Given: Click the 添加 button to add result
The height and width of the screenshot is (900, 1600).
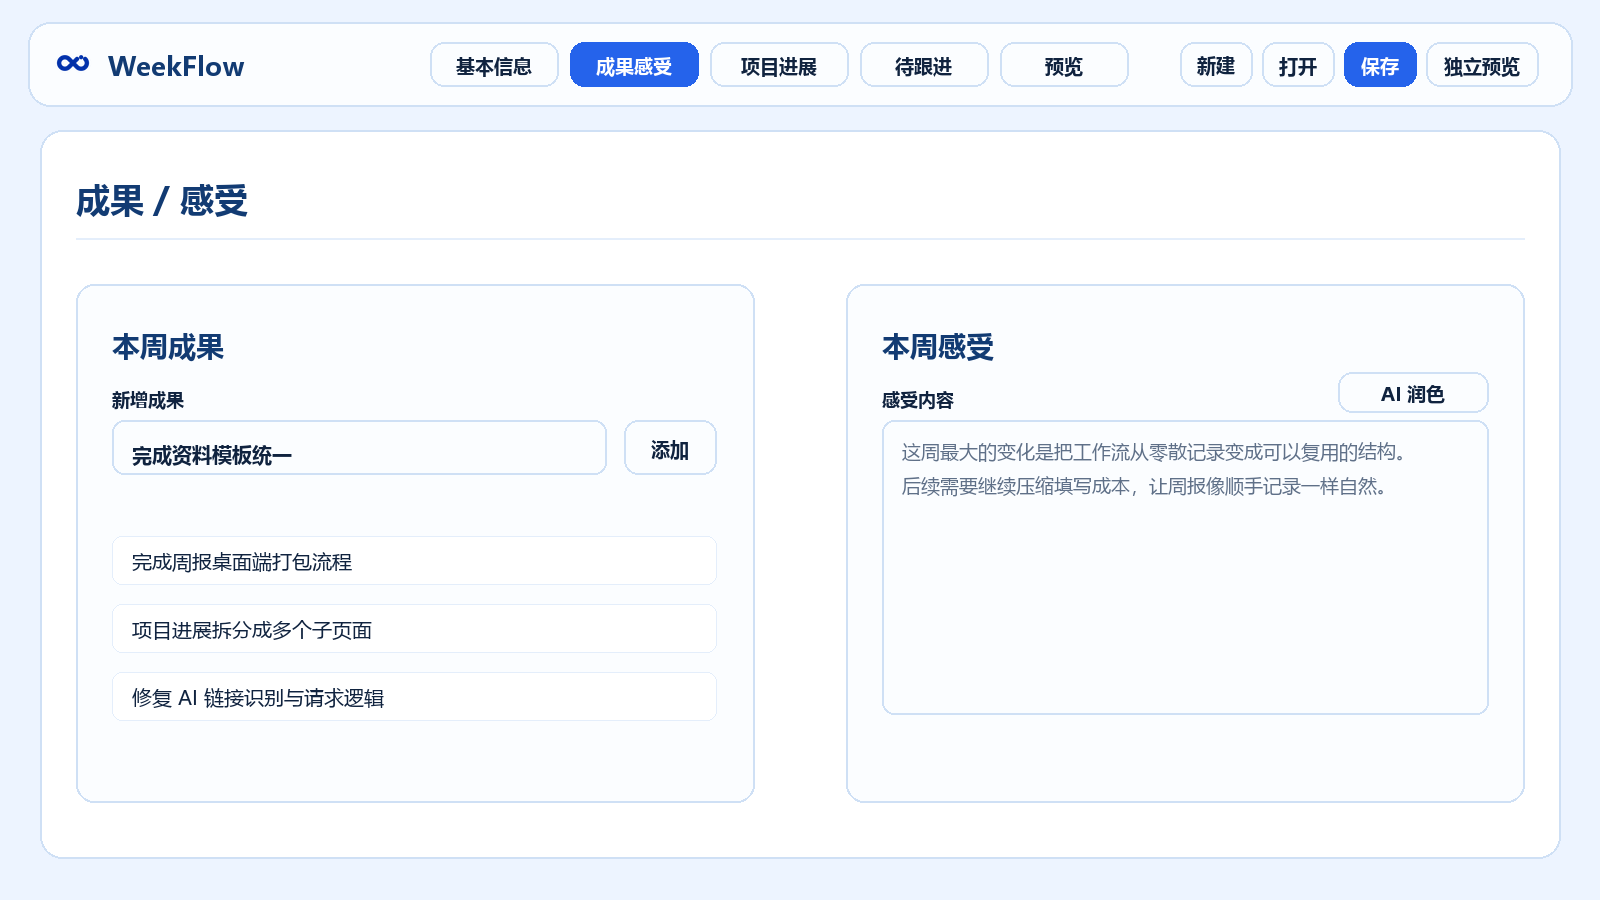Looking at the screenshot, I should (x=670, y=448).
